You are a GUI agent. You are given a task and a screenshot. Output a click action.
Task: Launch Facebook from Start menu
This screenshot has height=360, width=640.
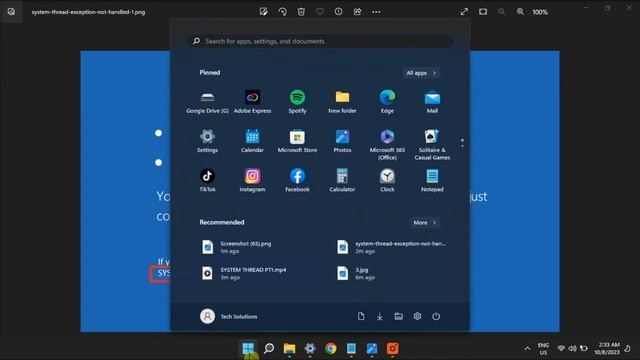click(297, 180)
